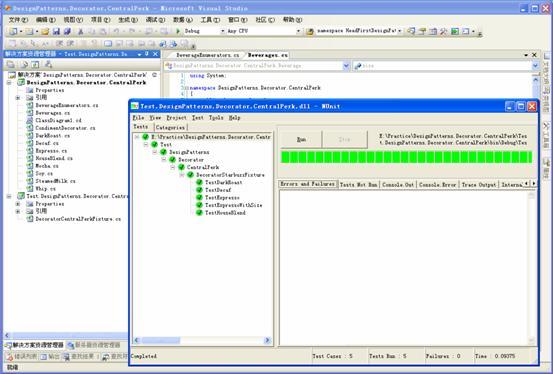Image resolution: width=553 pixels, height=374 pixels.
Task: Click the New Project toolbar icon
Action: click(x=13, y=31)
